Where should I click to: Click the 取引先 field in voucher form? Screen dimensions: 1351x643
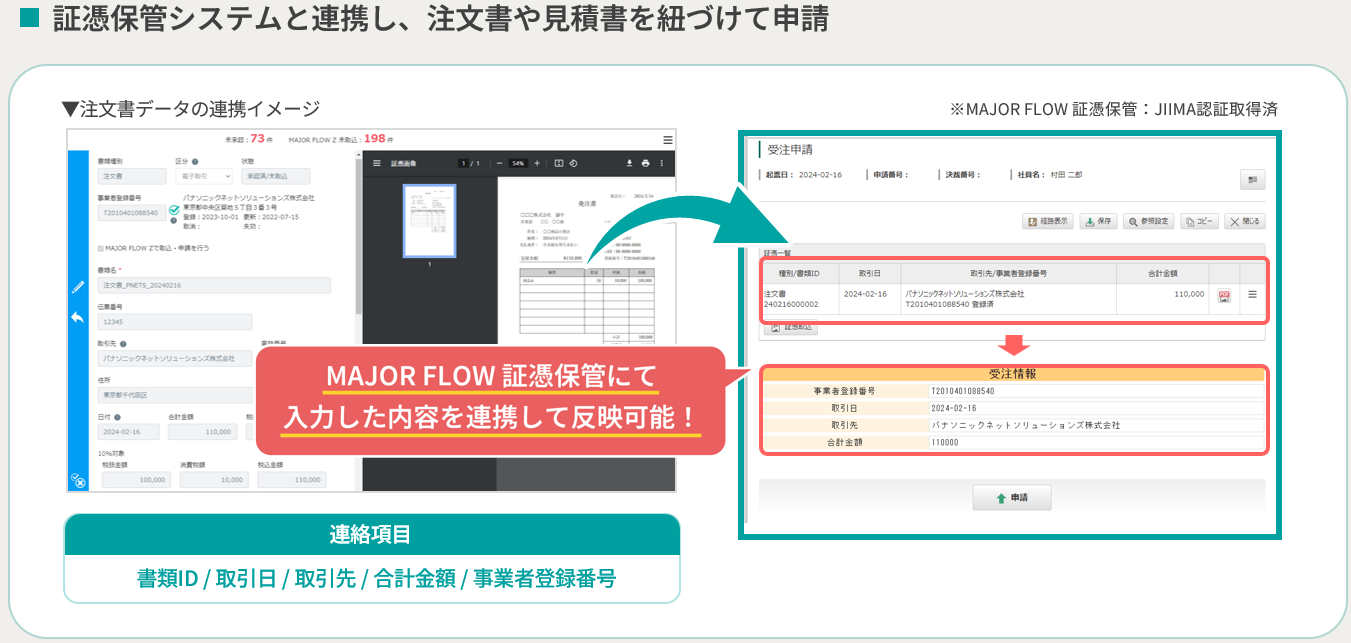[175, 358]
